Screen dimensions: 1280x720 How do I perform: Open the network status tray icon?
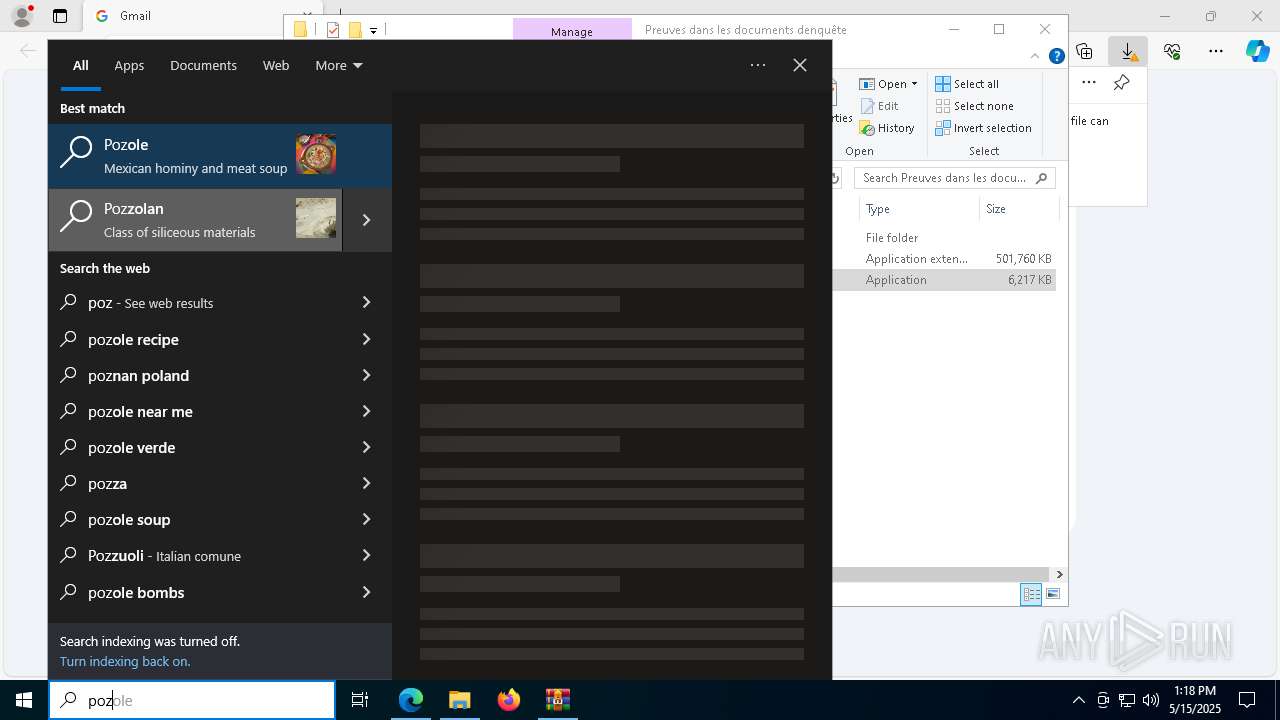point(1127,700)
